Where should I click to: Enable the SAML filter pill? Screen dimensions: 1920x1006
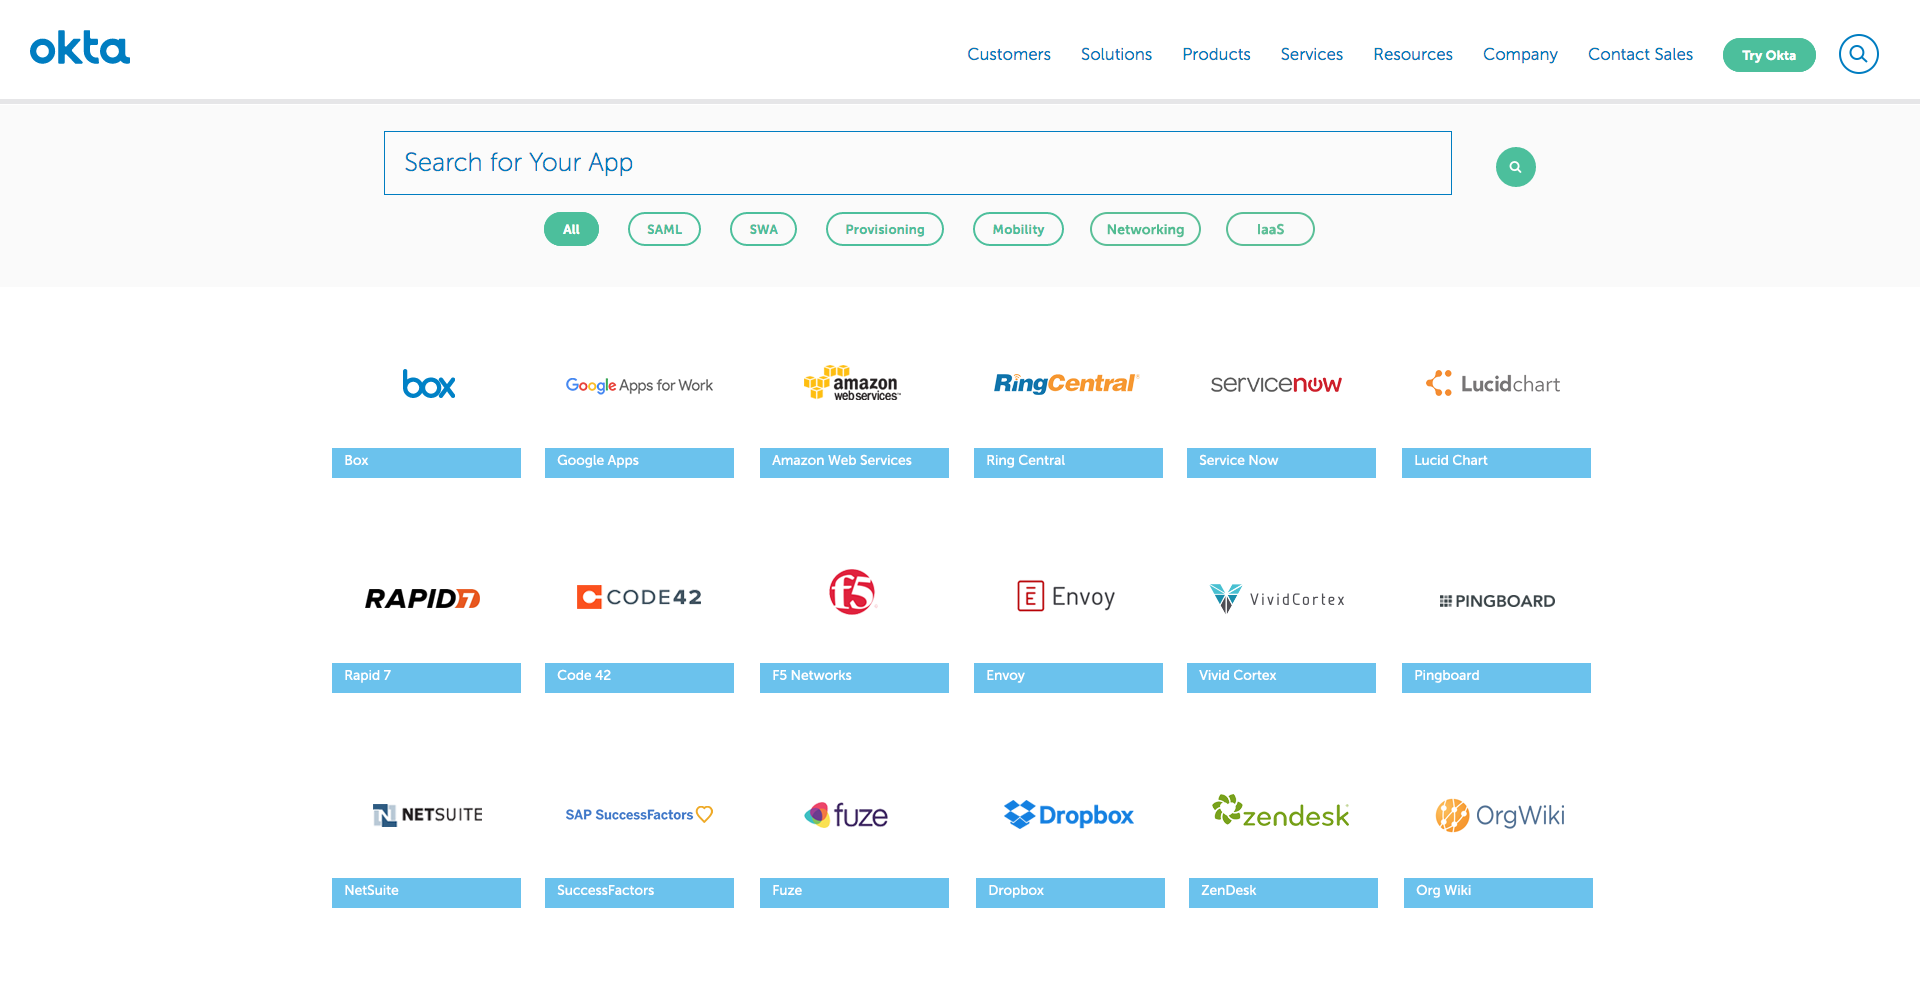point(664,229)
